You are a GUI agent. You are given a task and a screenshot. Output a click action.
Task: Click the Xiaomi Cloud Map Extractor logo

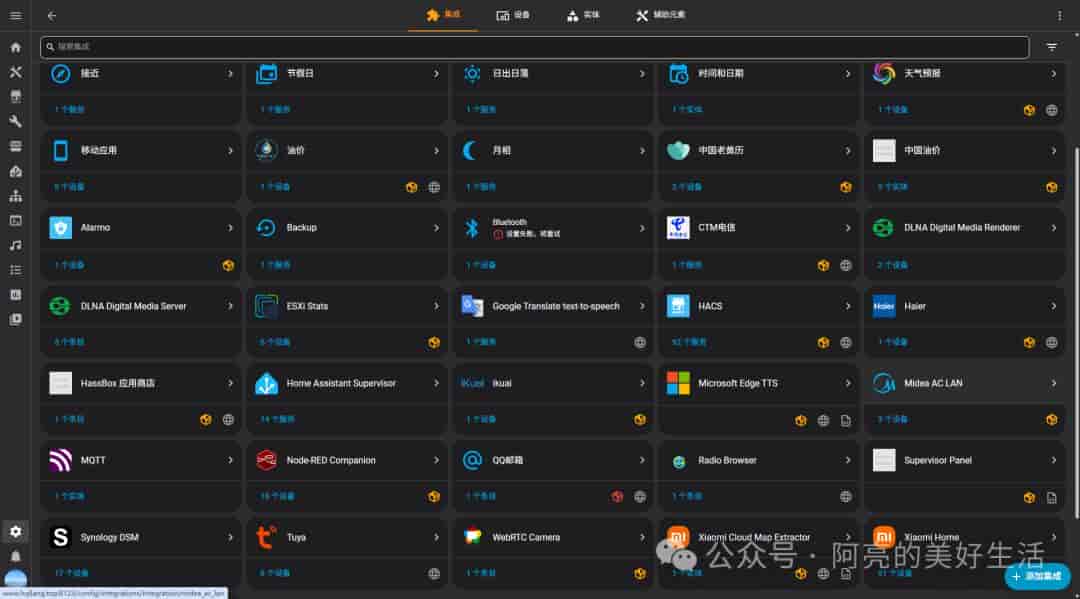click(678, 537)
